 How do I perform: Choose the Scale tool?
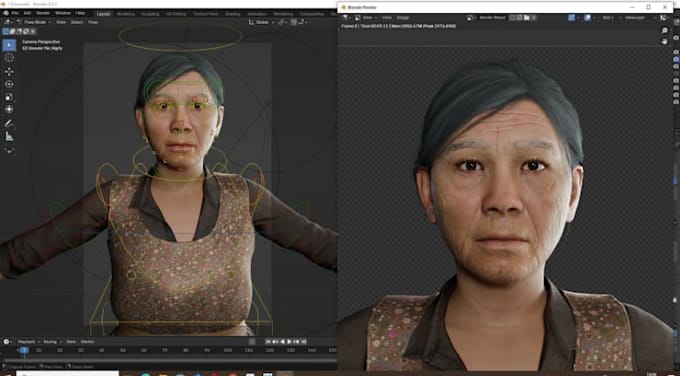tap(9, 97)
